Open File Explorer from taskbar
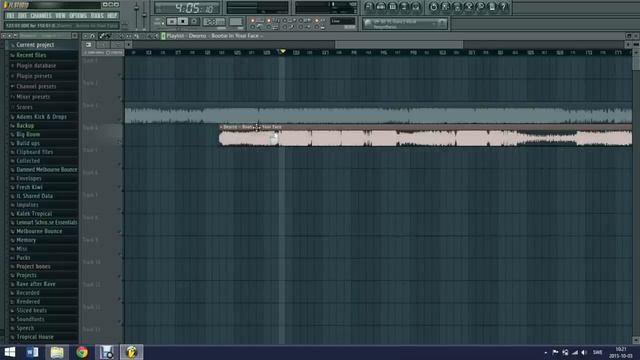The height and width of the screenshot is (360, 640). point(57,352)
